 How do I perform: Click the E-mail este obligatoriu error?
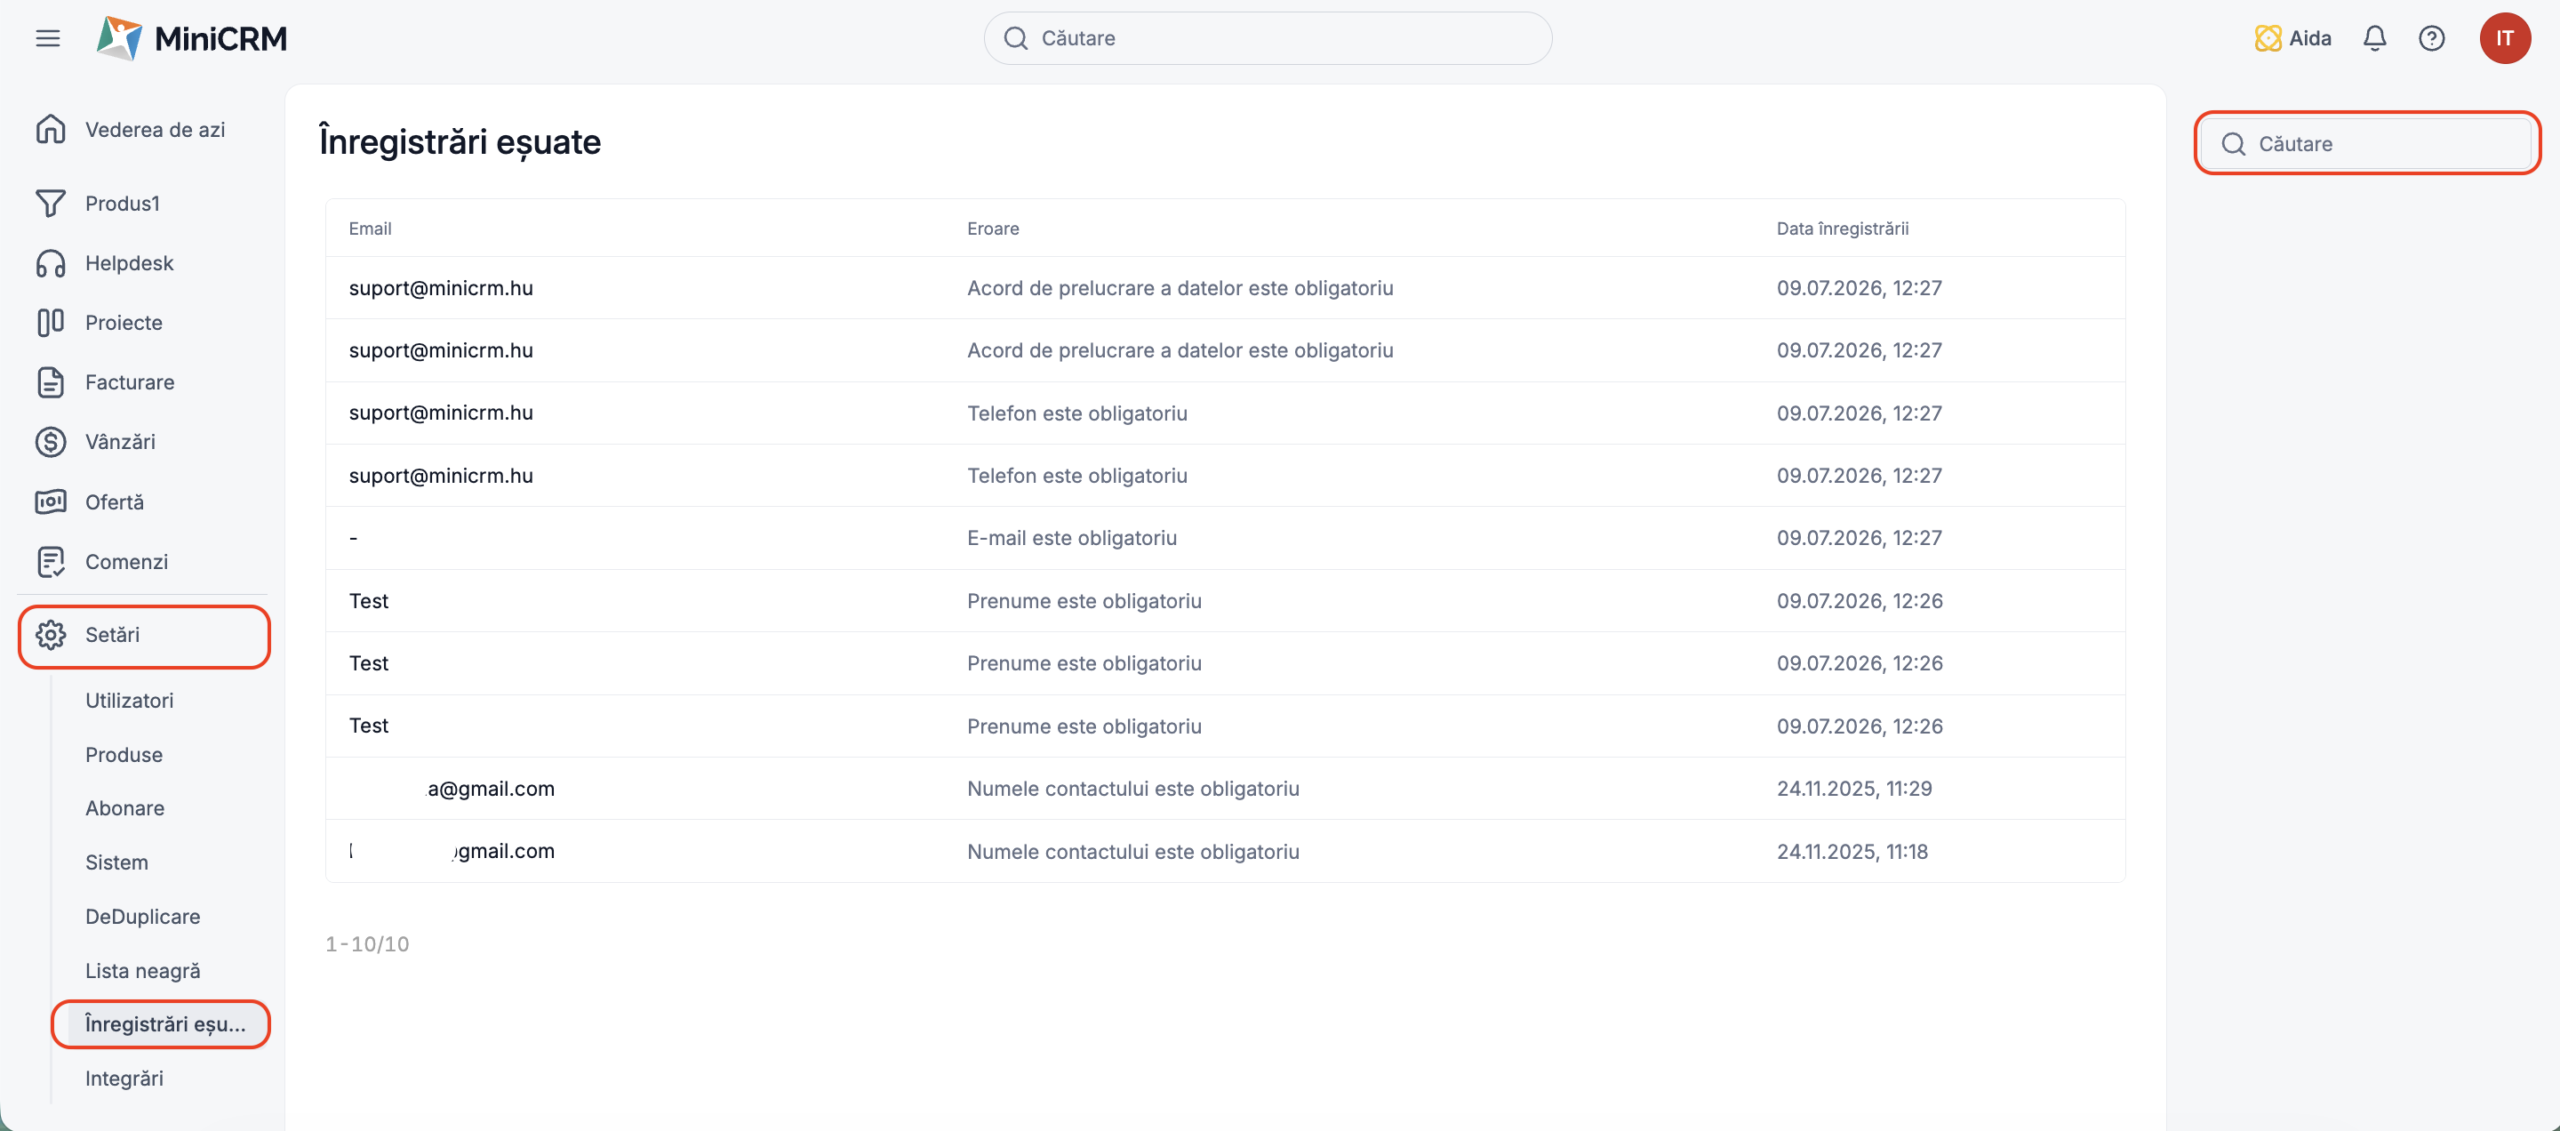point(1072,538)
